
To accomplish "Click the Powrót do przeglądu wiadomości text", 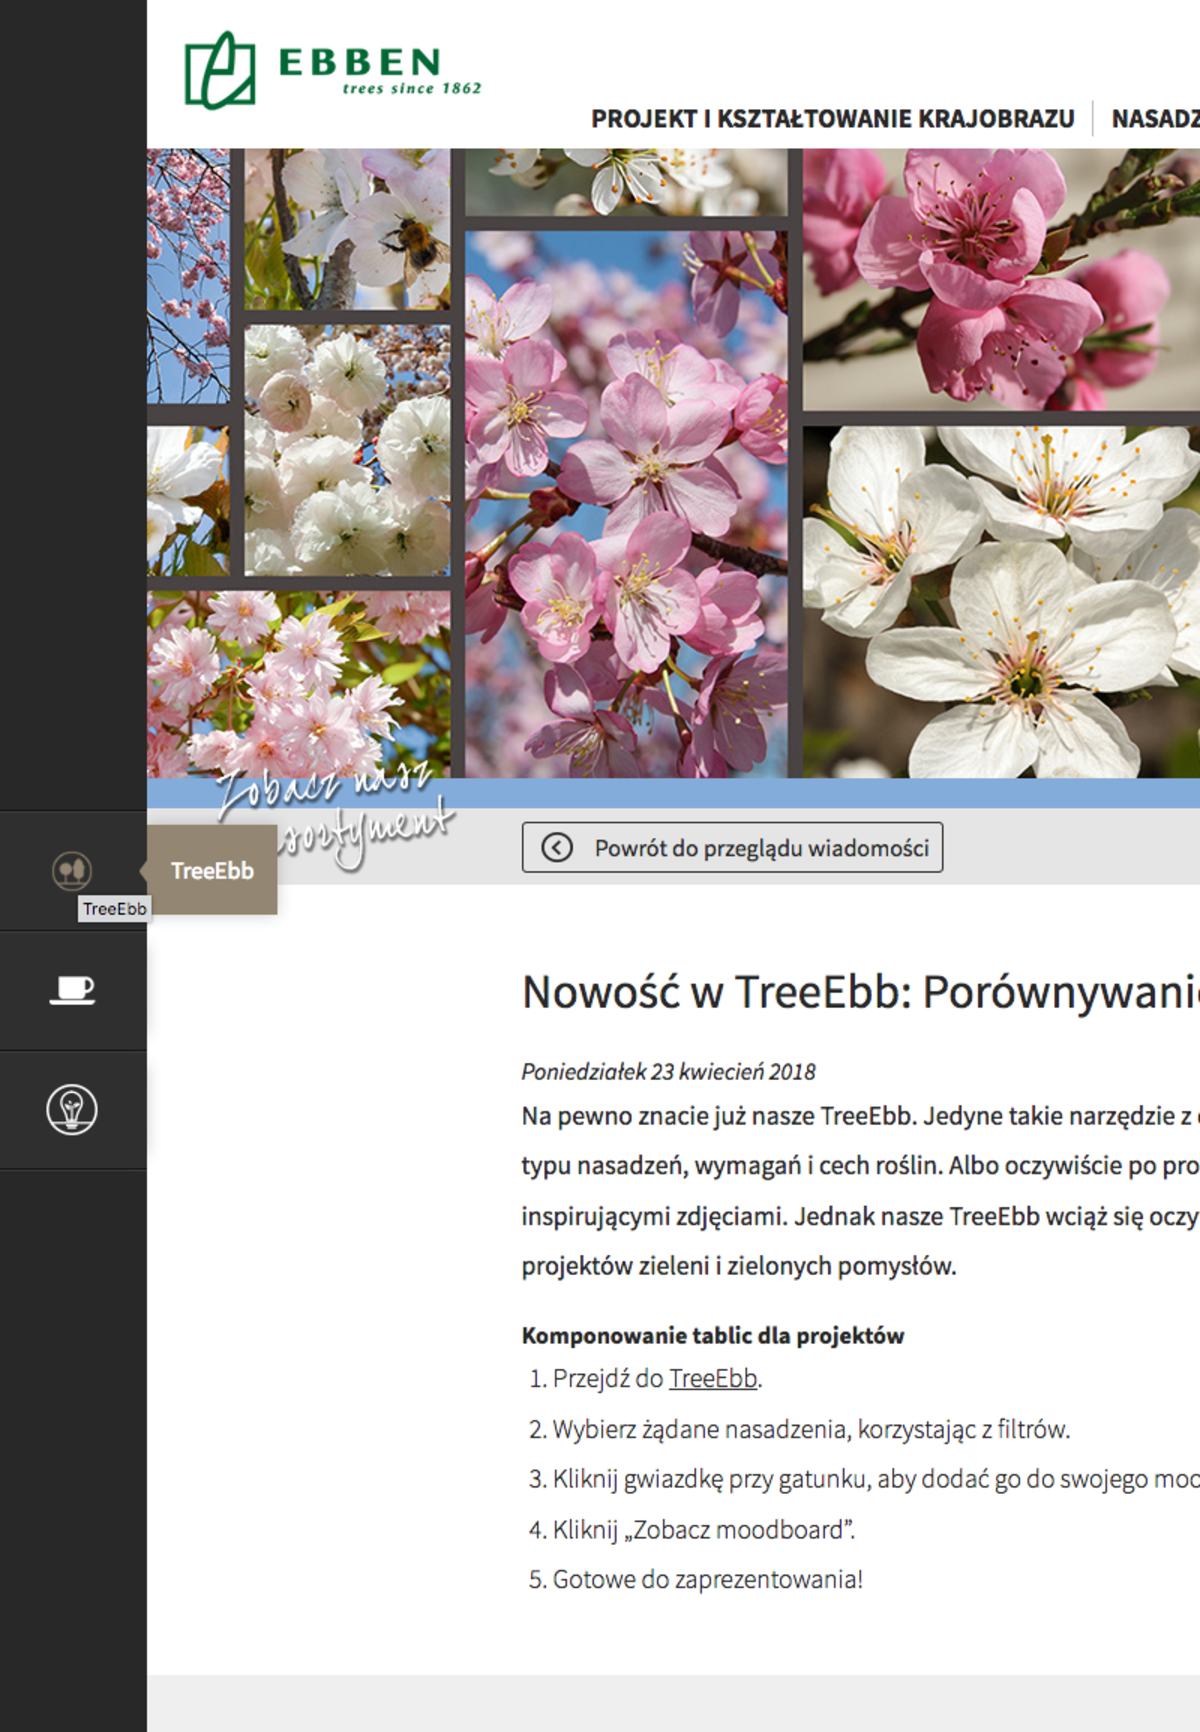I will [761, 848].
